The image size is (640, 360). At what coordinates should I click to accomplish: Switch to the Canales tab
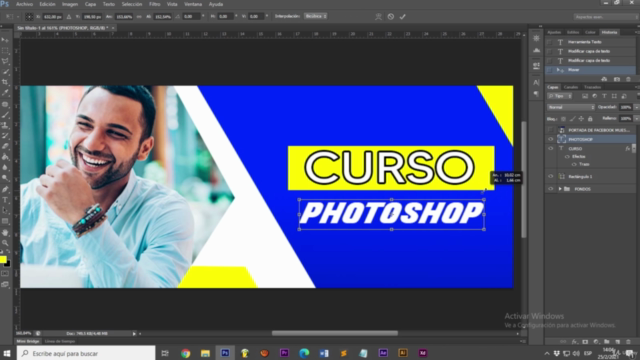[x=571, y=87]
